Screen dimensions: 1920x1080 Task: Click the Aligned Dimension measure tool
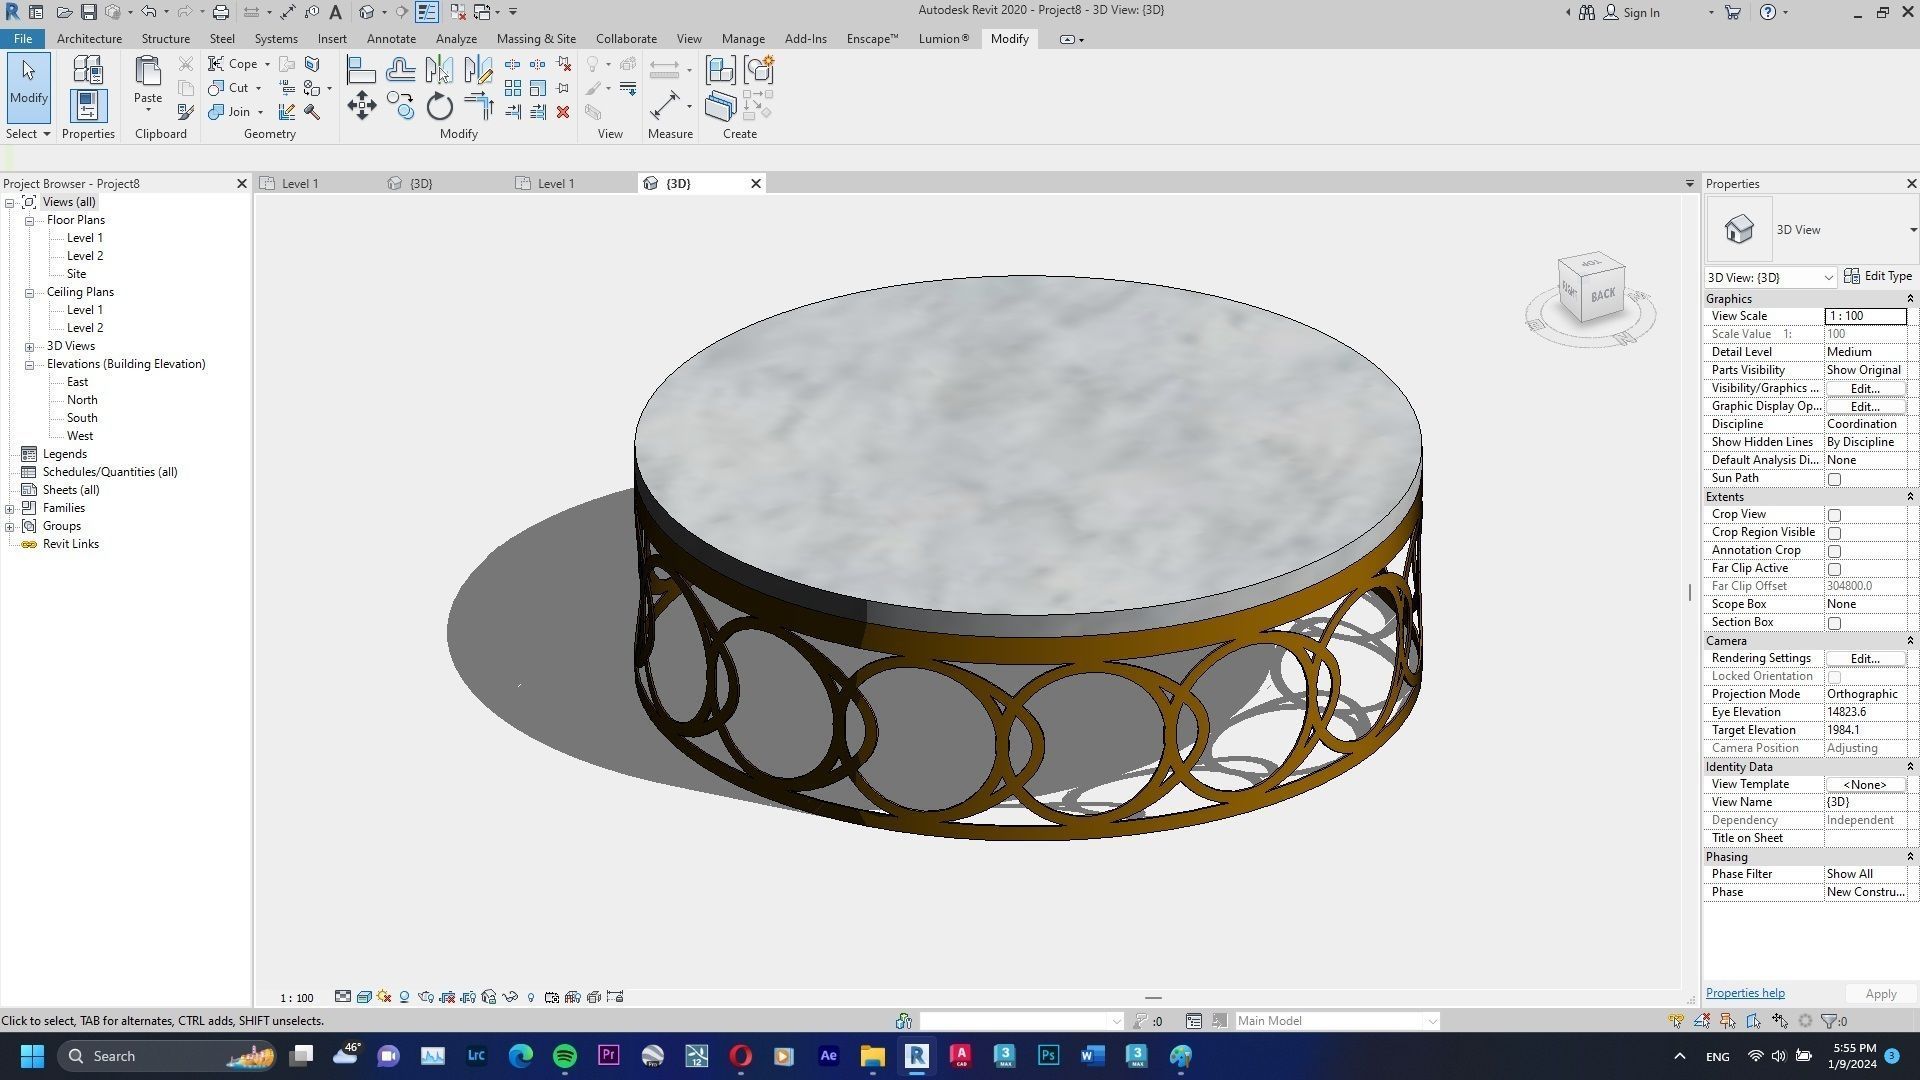click(x=665, y=106)
